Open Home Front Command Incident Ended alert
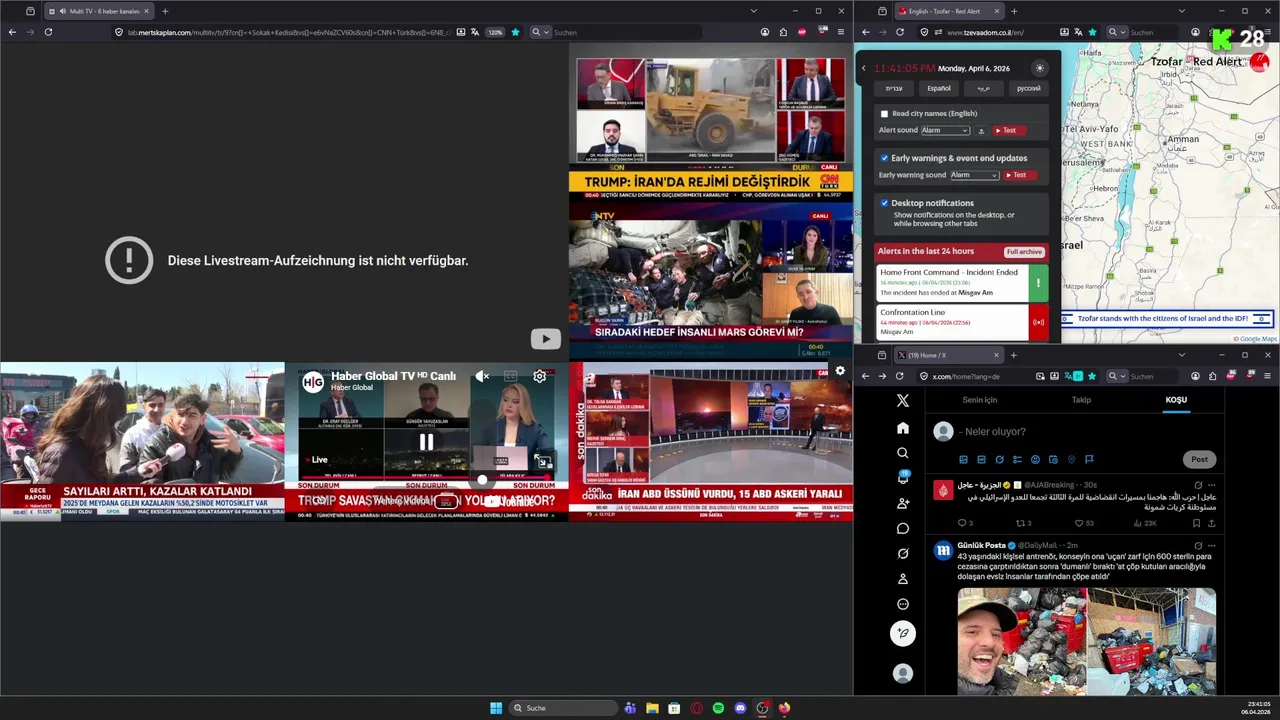The image size is (1280, 720). pos(962,283)
